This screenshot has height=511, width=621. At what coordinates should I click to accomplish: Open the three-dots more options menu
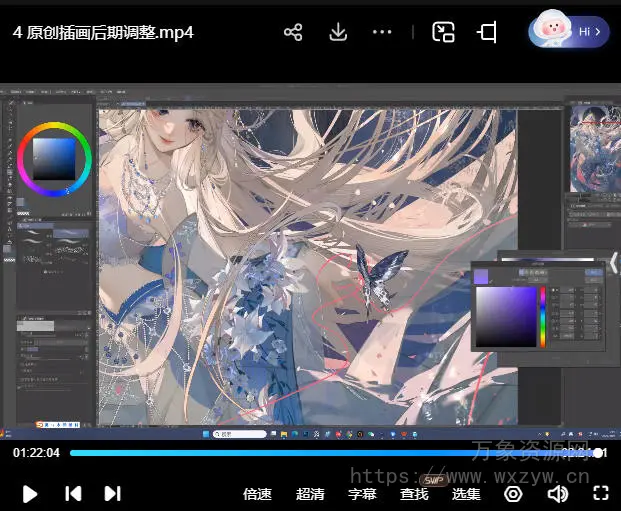(382, 32)
